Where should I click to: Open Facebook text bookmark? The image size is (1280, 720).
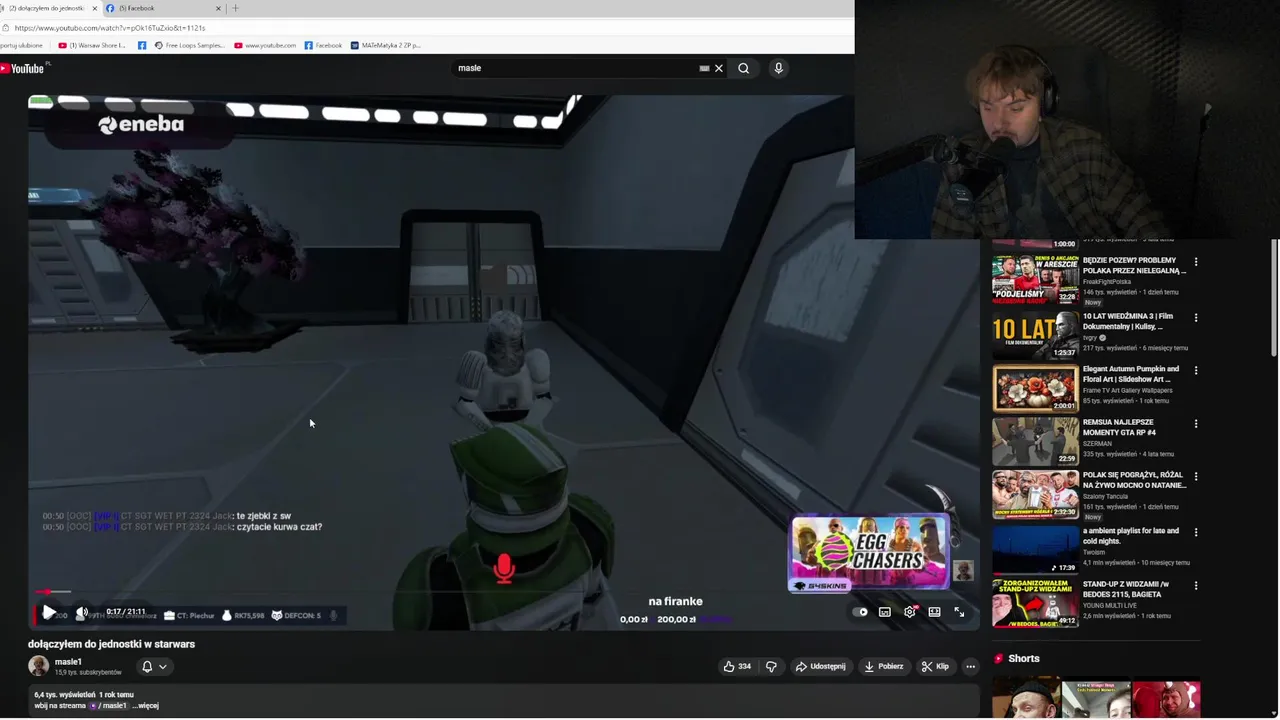coord(323,45)
